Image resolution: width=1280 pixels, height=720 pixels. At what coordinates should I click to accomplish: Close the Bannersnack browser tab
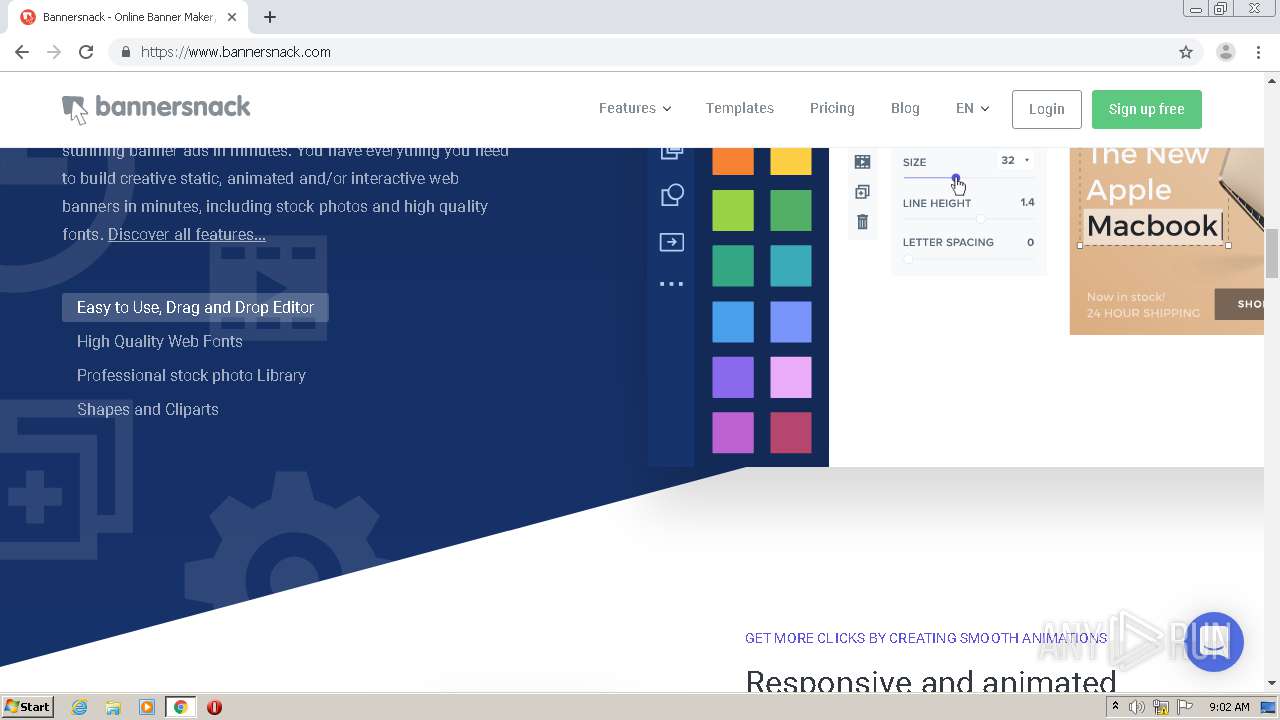(x=232, y=17)
